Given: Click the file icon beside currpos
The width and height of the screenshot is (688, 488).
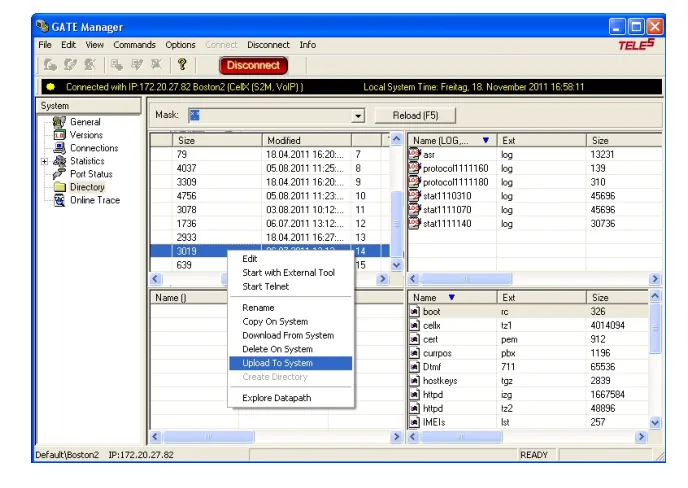Looking at the screenshot, I should click(415, 353).
